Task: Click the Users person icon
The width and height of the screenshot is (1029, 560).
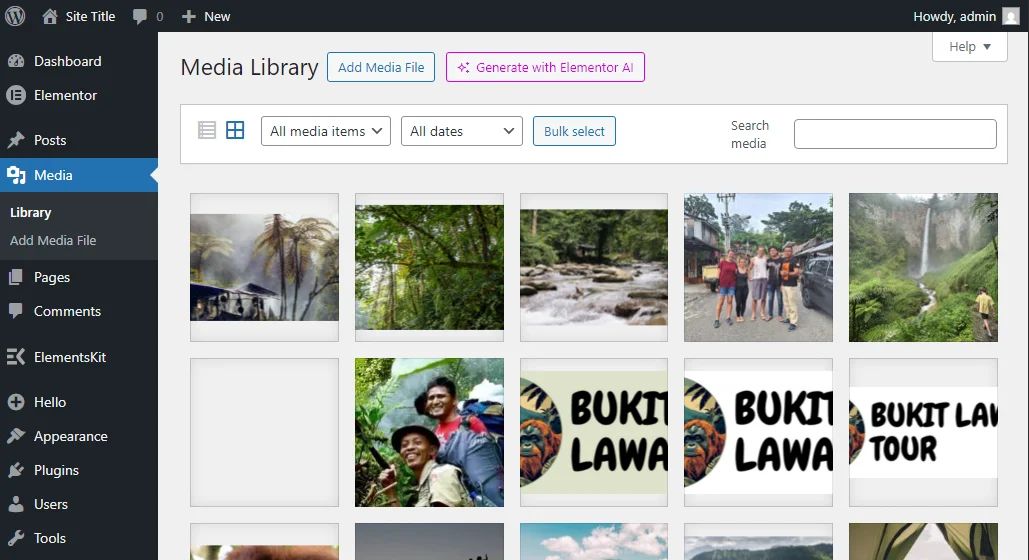Action: [x=16, y=504]
